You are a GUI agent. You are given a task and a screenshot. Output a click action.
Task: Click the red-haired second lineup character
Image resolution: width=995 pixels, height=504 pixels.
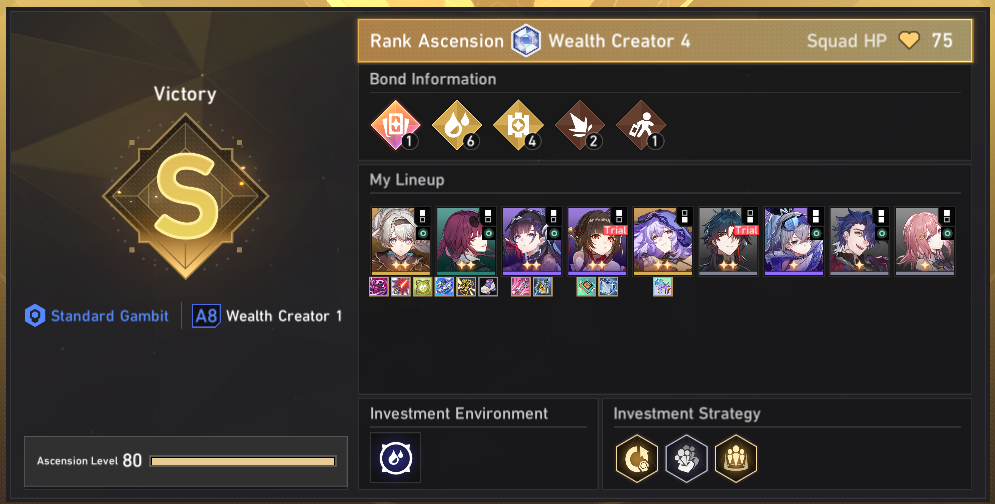(466, 241)
